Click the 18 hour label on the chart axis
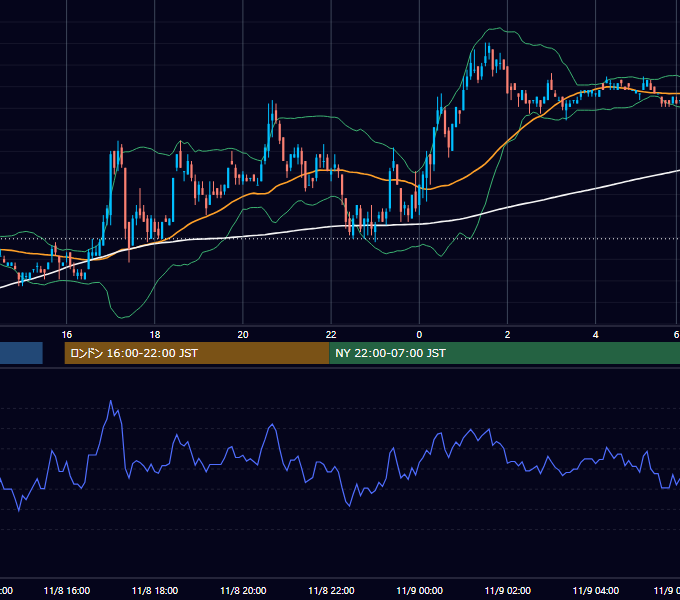 coord(155,335)
